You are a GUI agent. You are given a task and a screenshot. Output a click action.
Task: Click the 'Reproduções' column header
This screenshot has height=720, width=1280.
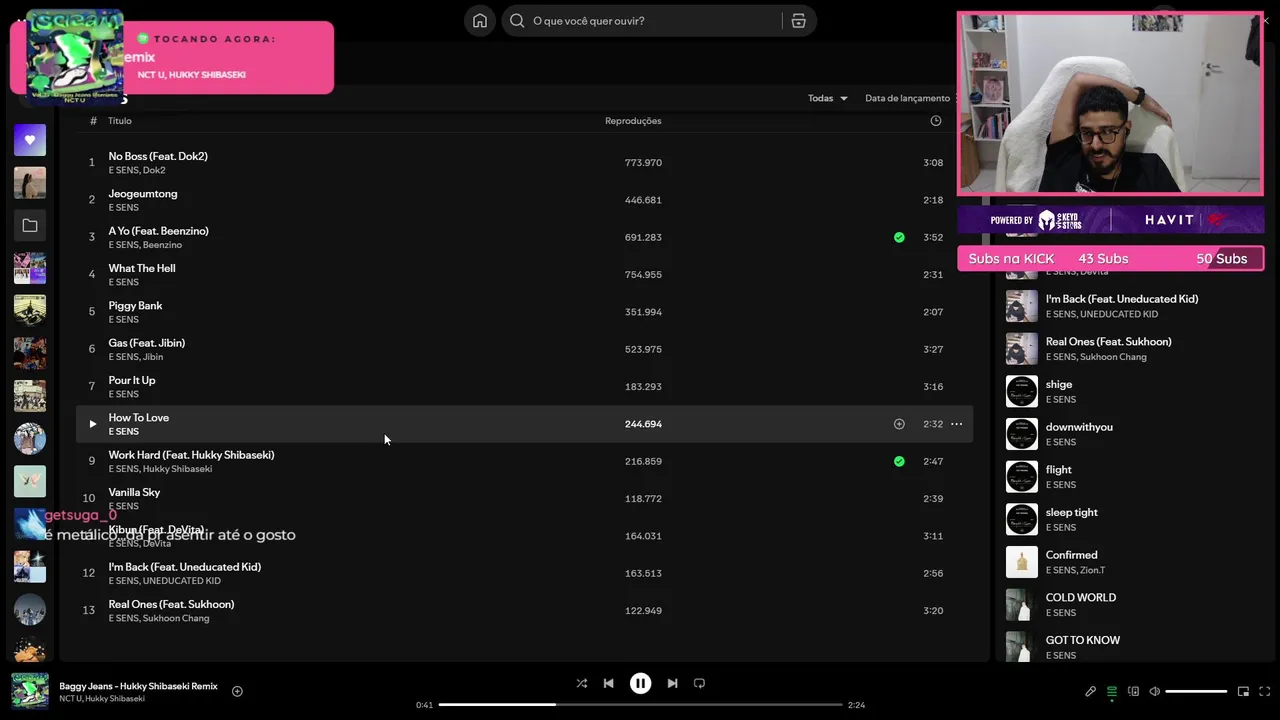point(633,121)
